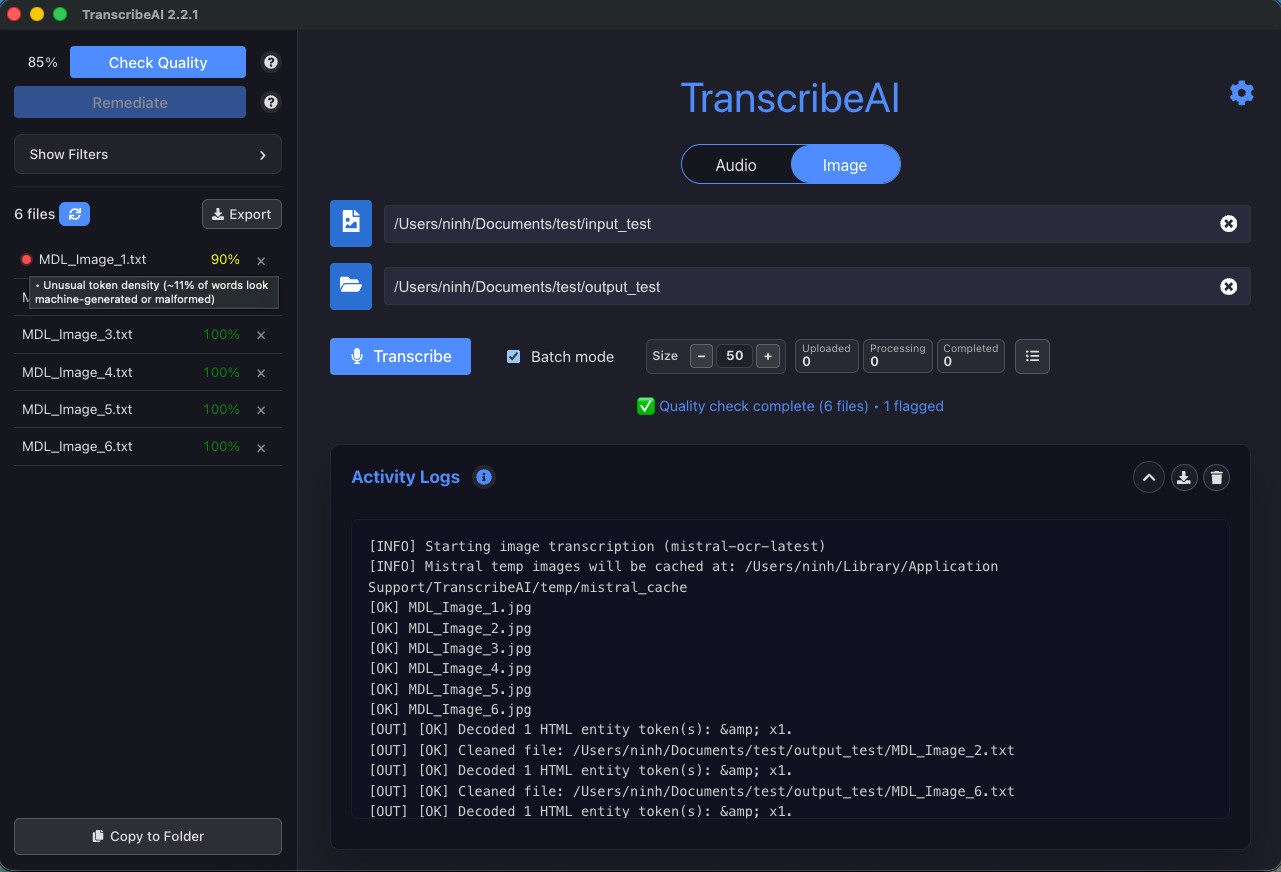This screenshot has height=872, width=1281.
Task: Download the activity logs
Action: (1184, 478)
